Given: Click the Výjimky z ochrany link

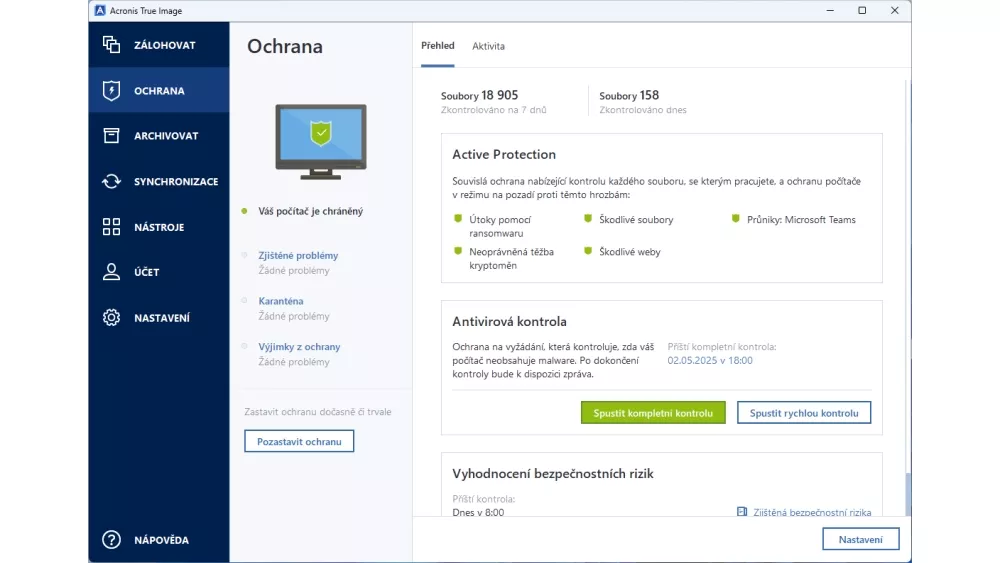Looking at the screenshot, I should click(x=299, y=347).
